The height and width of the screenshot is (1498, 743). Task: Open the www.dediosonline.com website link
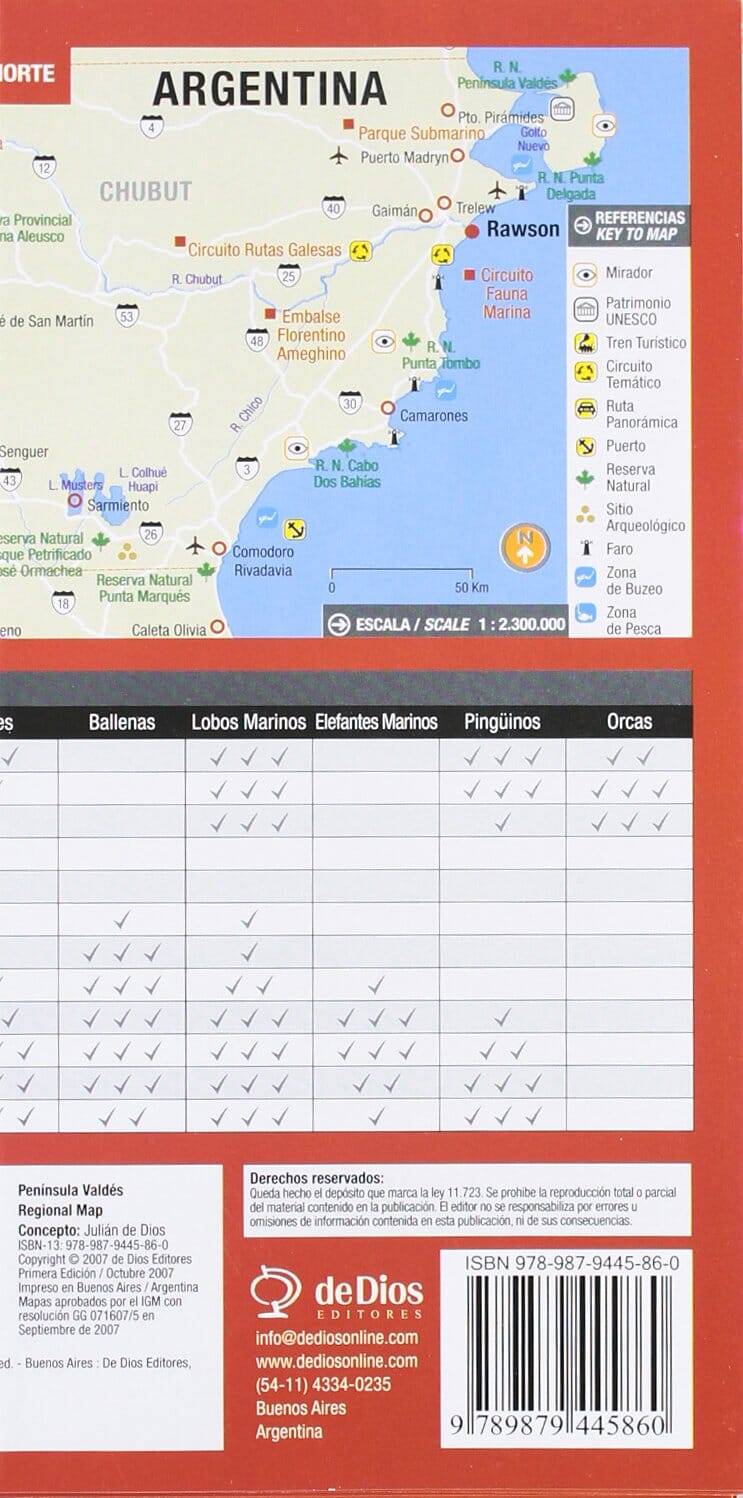pyautogui.click(x=336, y=1361)
